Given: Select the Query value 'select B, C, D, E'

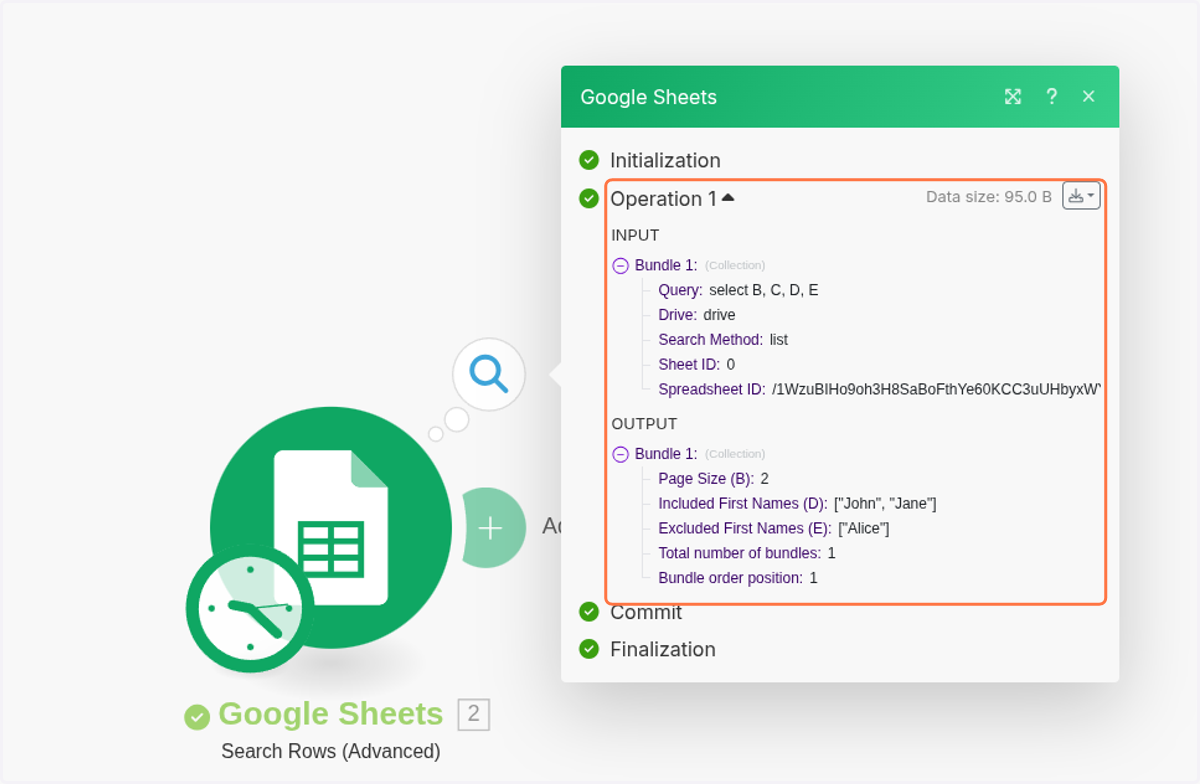Looking at the screenshot, I should pos(764,290).
